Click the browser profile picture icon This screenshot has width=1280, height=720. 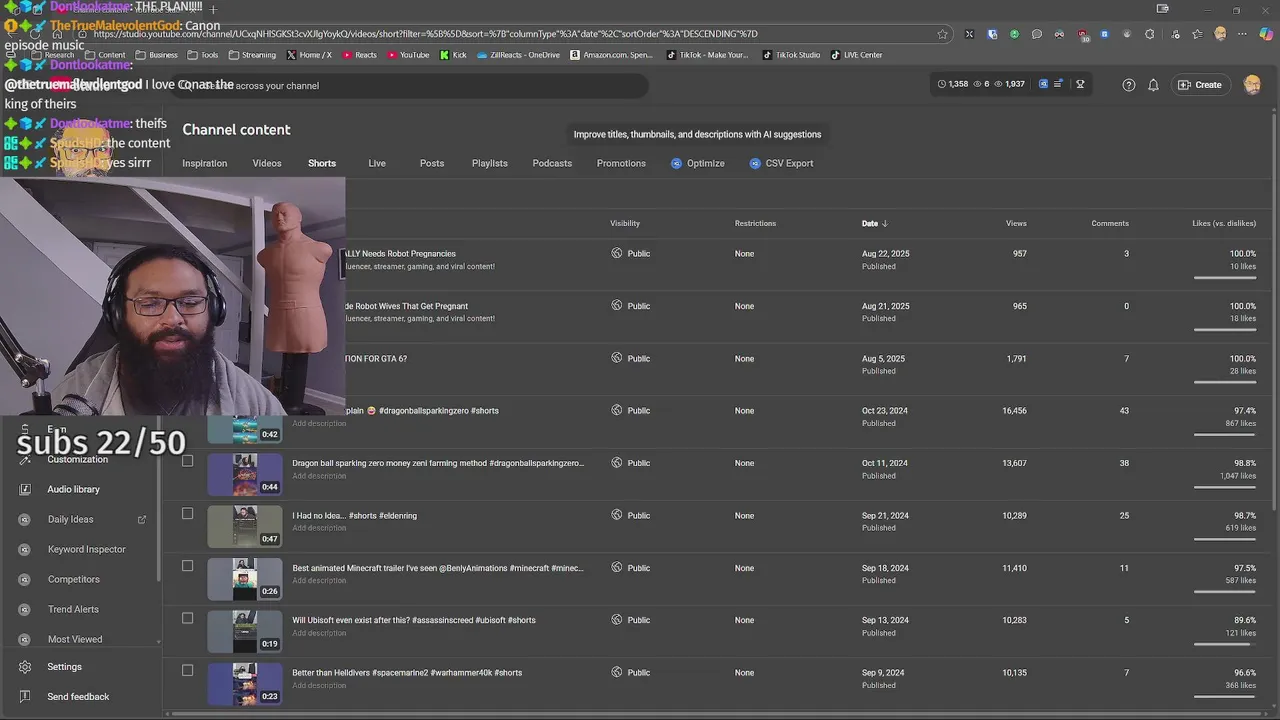coord(1220,34)
